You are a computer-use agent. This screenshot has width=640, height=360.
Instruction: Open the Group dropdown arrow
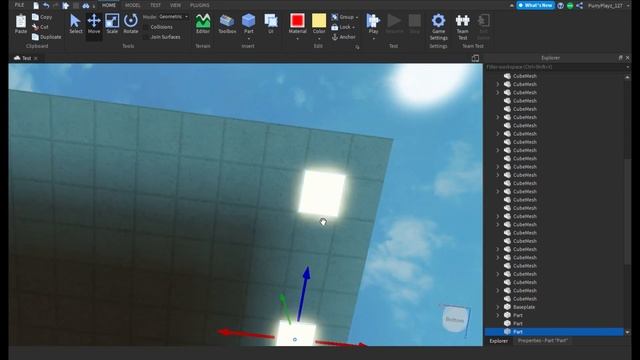[357, 17]
